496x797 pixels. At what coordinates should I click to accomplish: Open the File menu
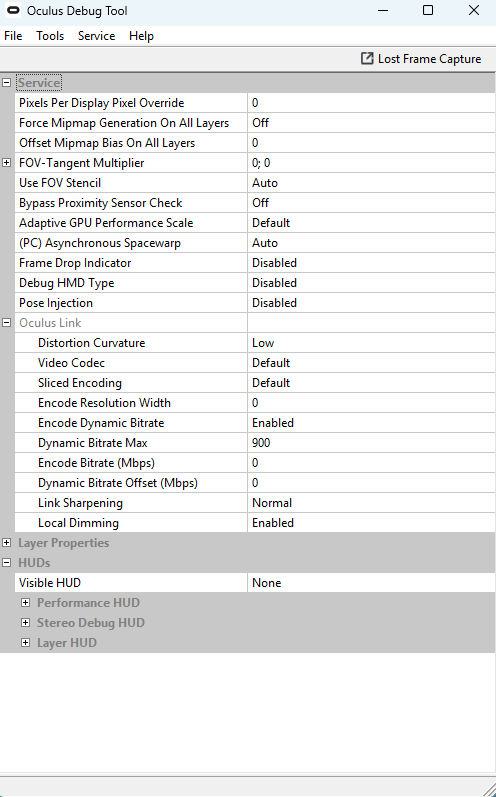click(x=13, y=36)
